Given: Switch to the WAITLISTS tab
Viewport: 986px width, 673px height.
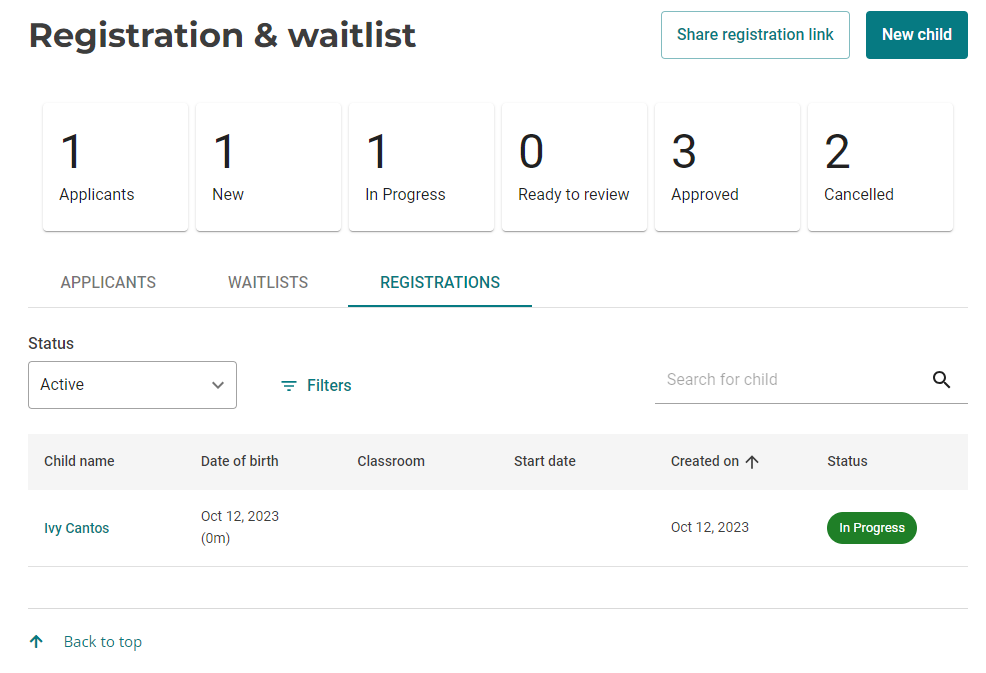Looking at the screenshot, I should point(267,282).
